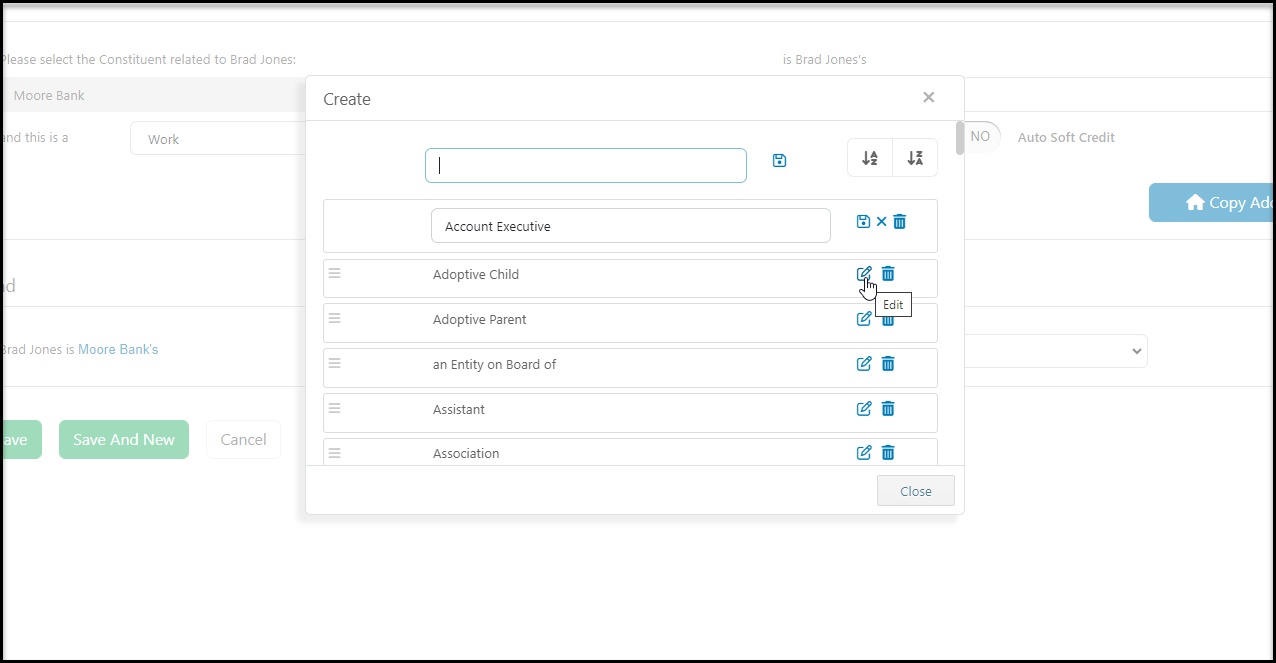Click the Copy Address button
The height and width of the screenshot is (663, 1276).
coord(1212,202)
